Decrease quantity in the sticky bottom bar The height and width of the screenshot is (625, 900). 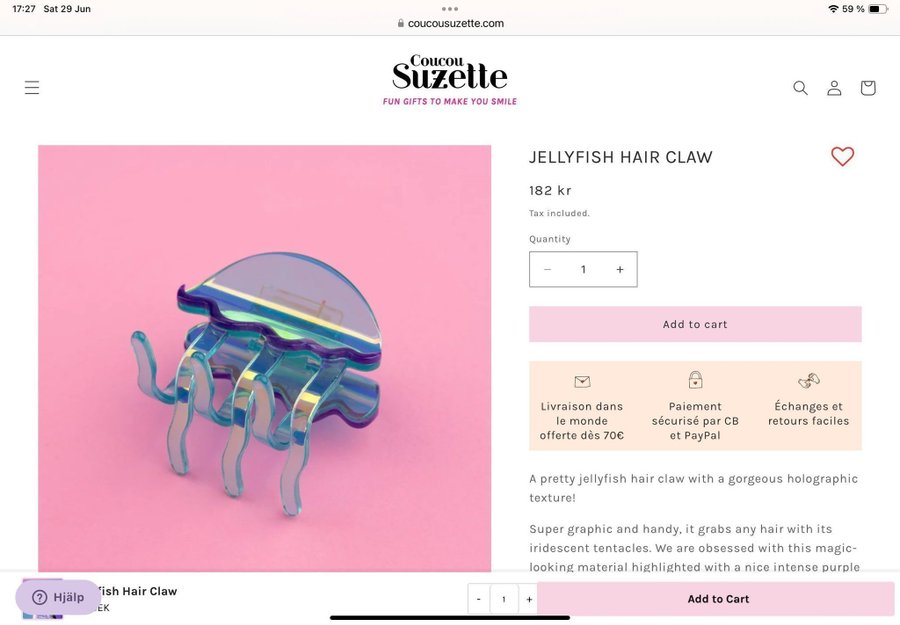pos(479,599)
